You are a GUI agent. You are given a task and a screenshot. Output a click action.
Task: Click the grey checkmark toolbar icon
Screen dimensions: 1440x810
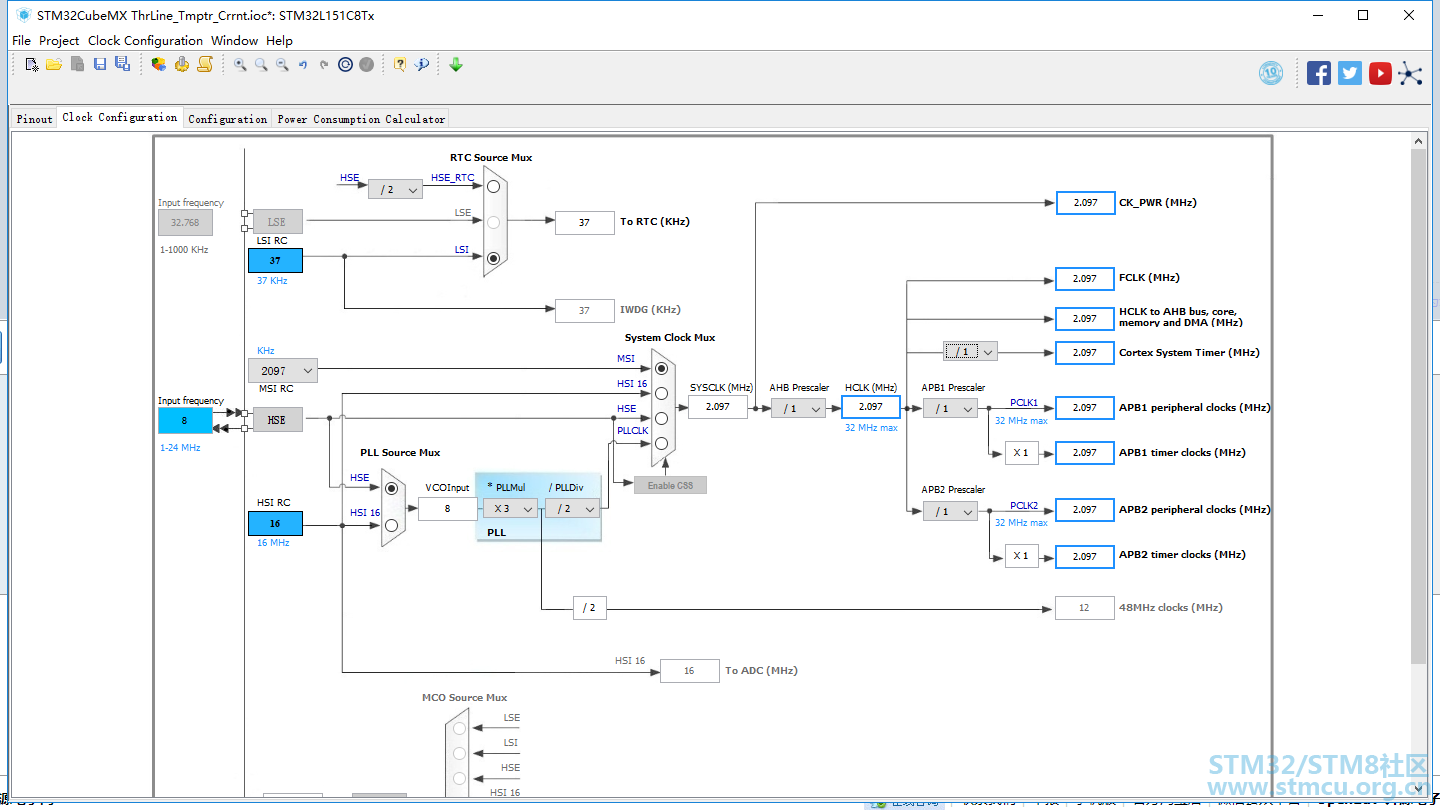pyautogui.click(x=367, y=65)
